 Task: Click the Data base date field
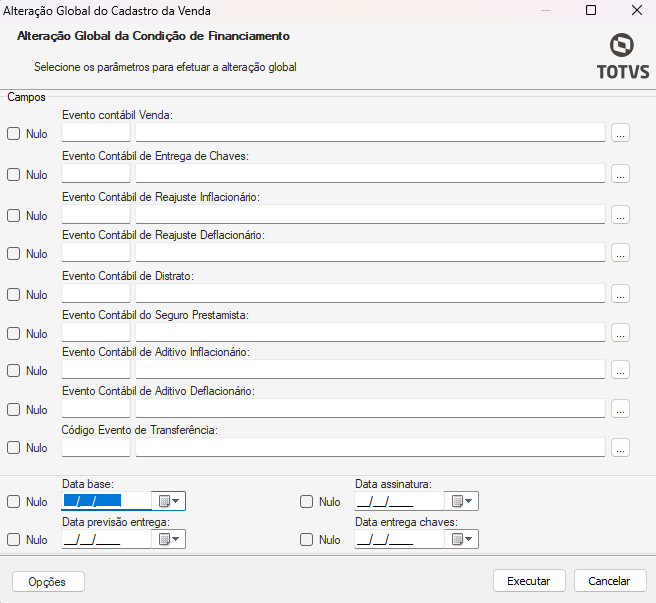(x=106, y=501)
